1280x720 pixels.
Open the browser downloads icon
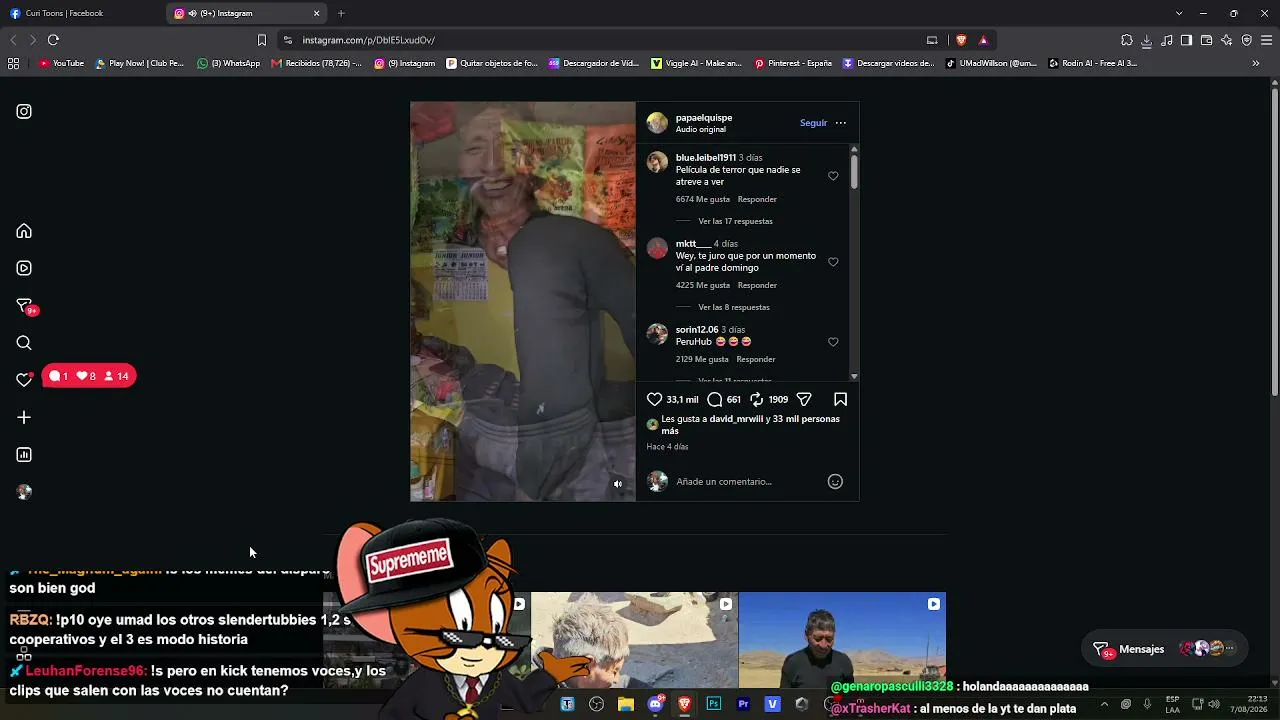click(1147, 40)
